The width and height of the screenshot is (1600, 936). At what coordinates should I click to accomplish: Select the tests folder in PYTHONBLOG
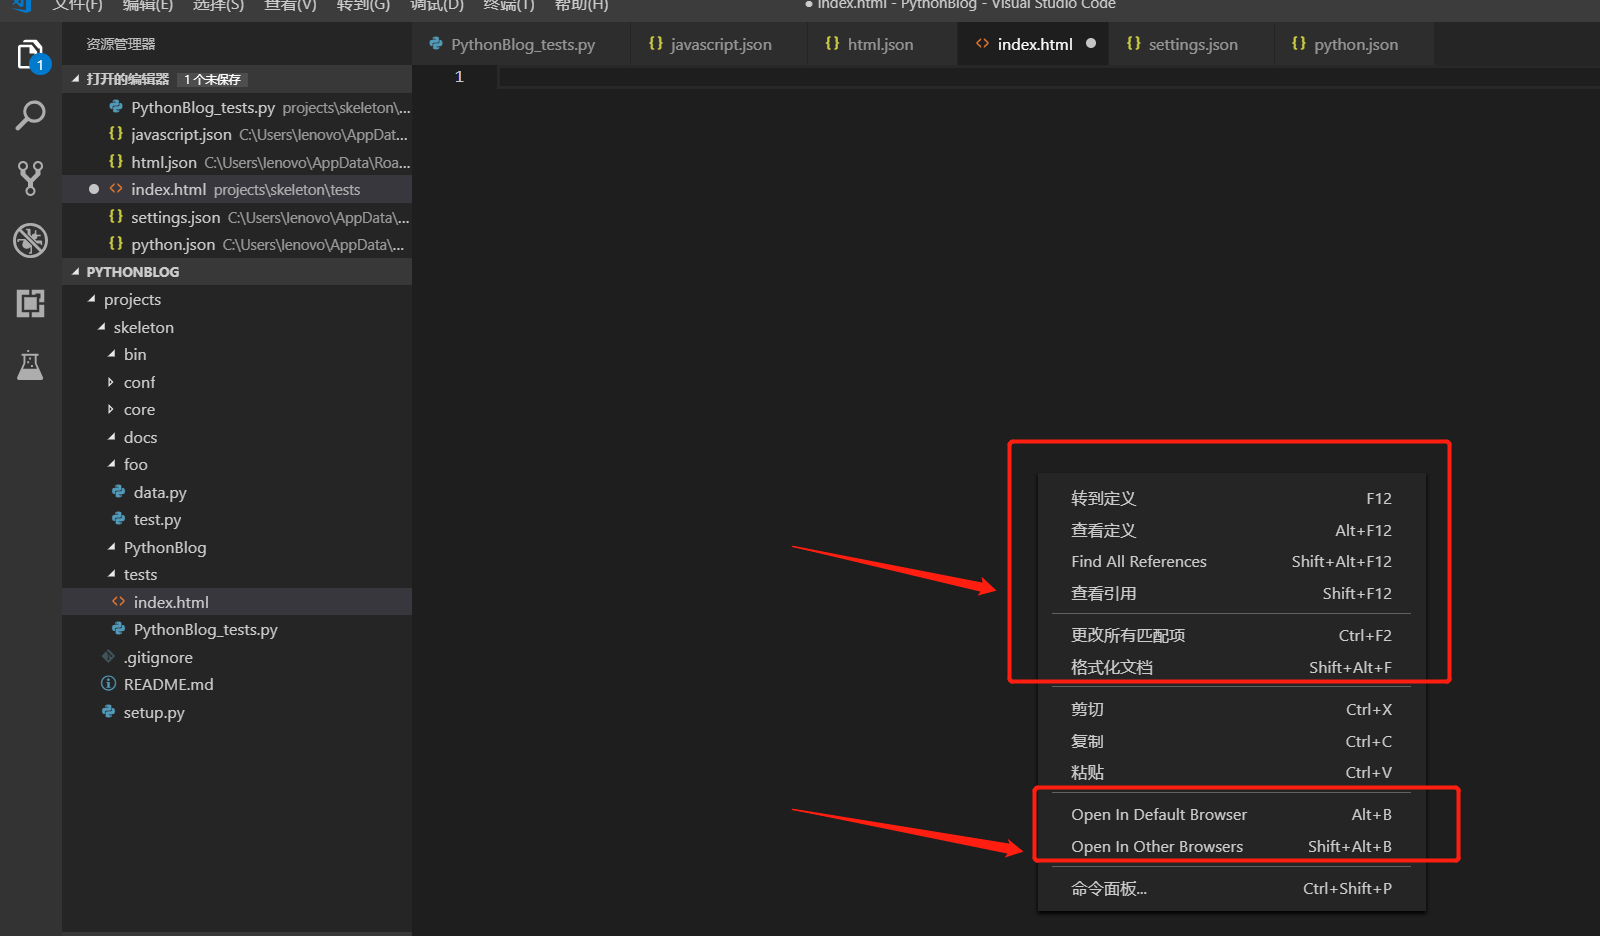140,574
